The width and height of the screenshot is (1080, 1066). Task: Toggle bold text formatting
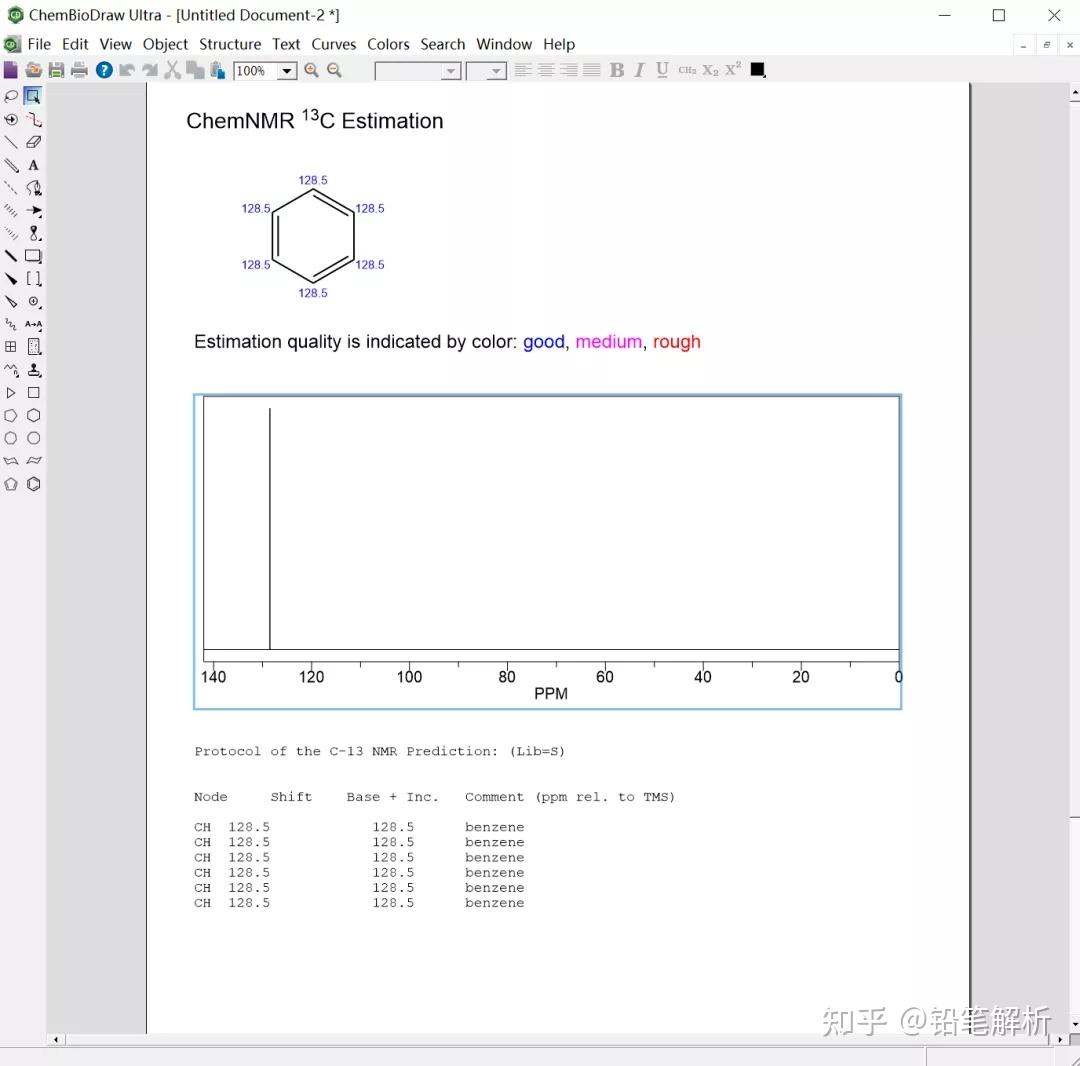pyautogui.click(x=617, y=70)
